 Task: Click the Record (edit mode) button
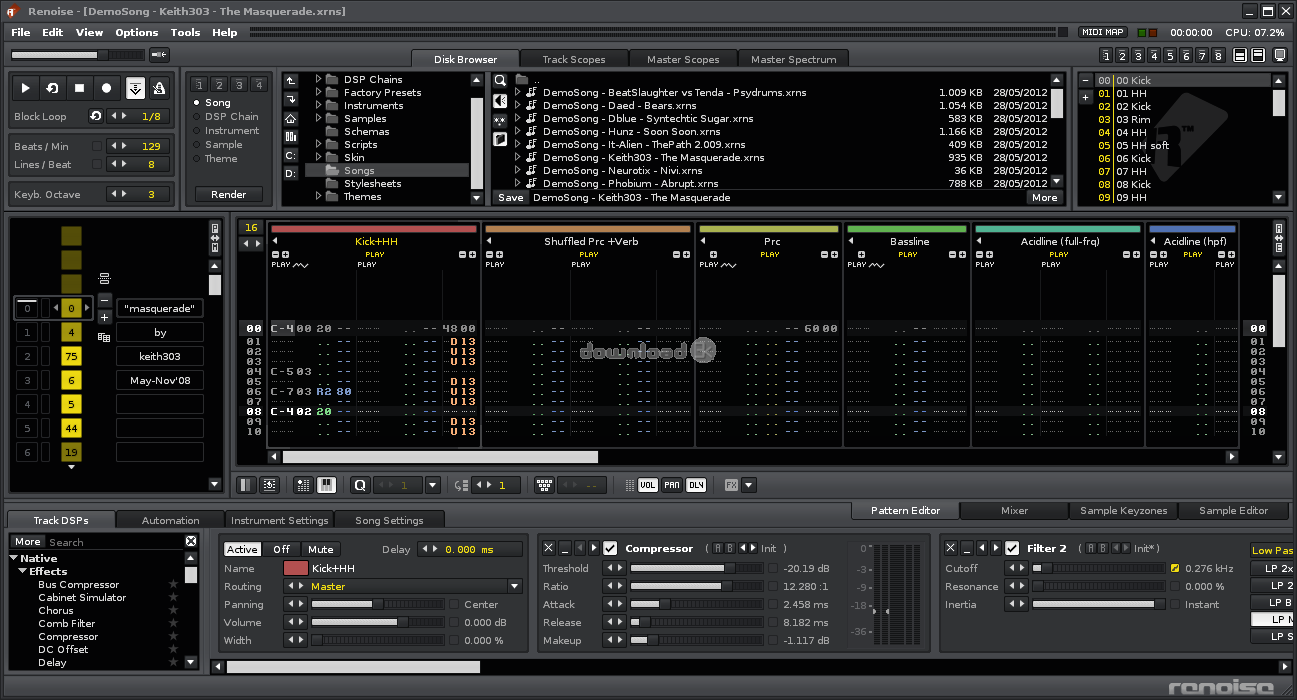[x=106, y=88]
